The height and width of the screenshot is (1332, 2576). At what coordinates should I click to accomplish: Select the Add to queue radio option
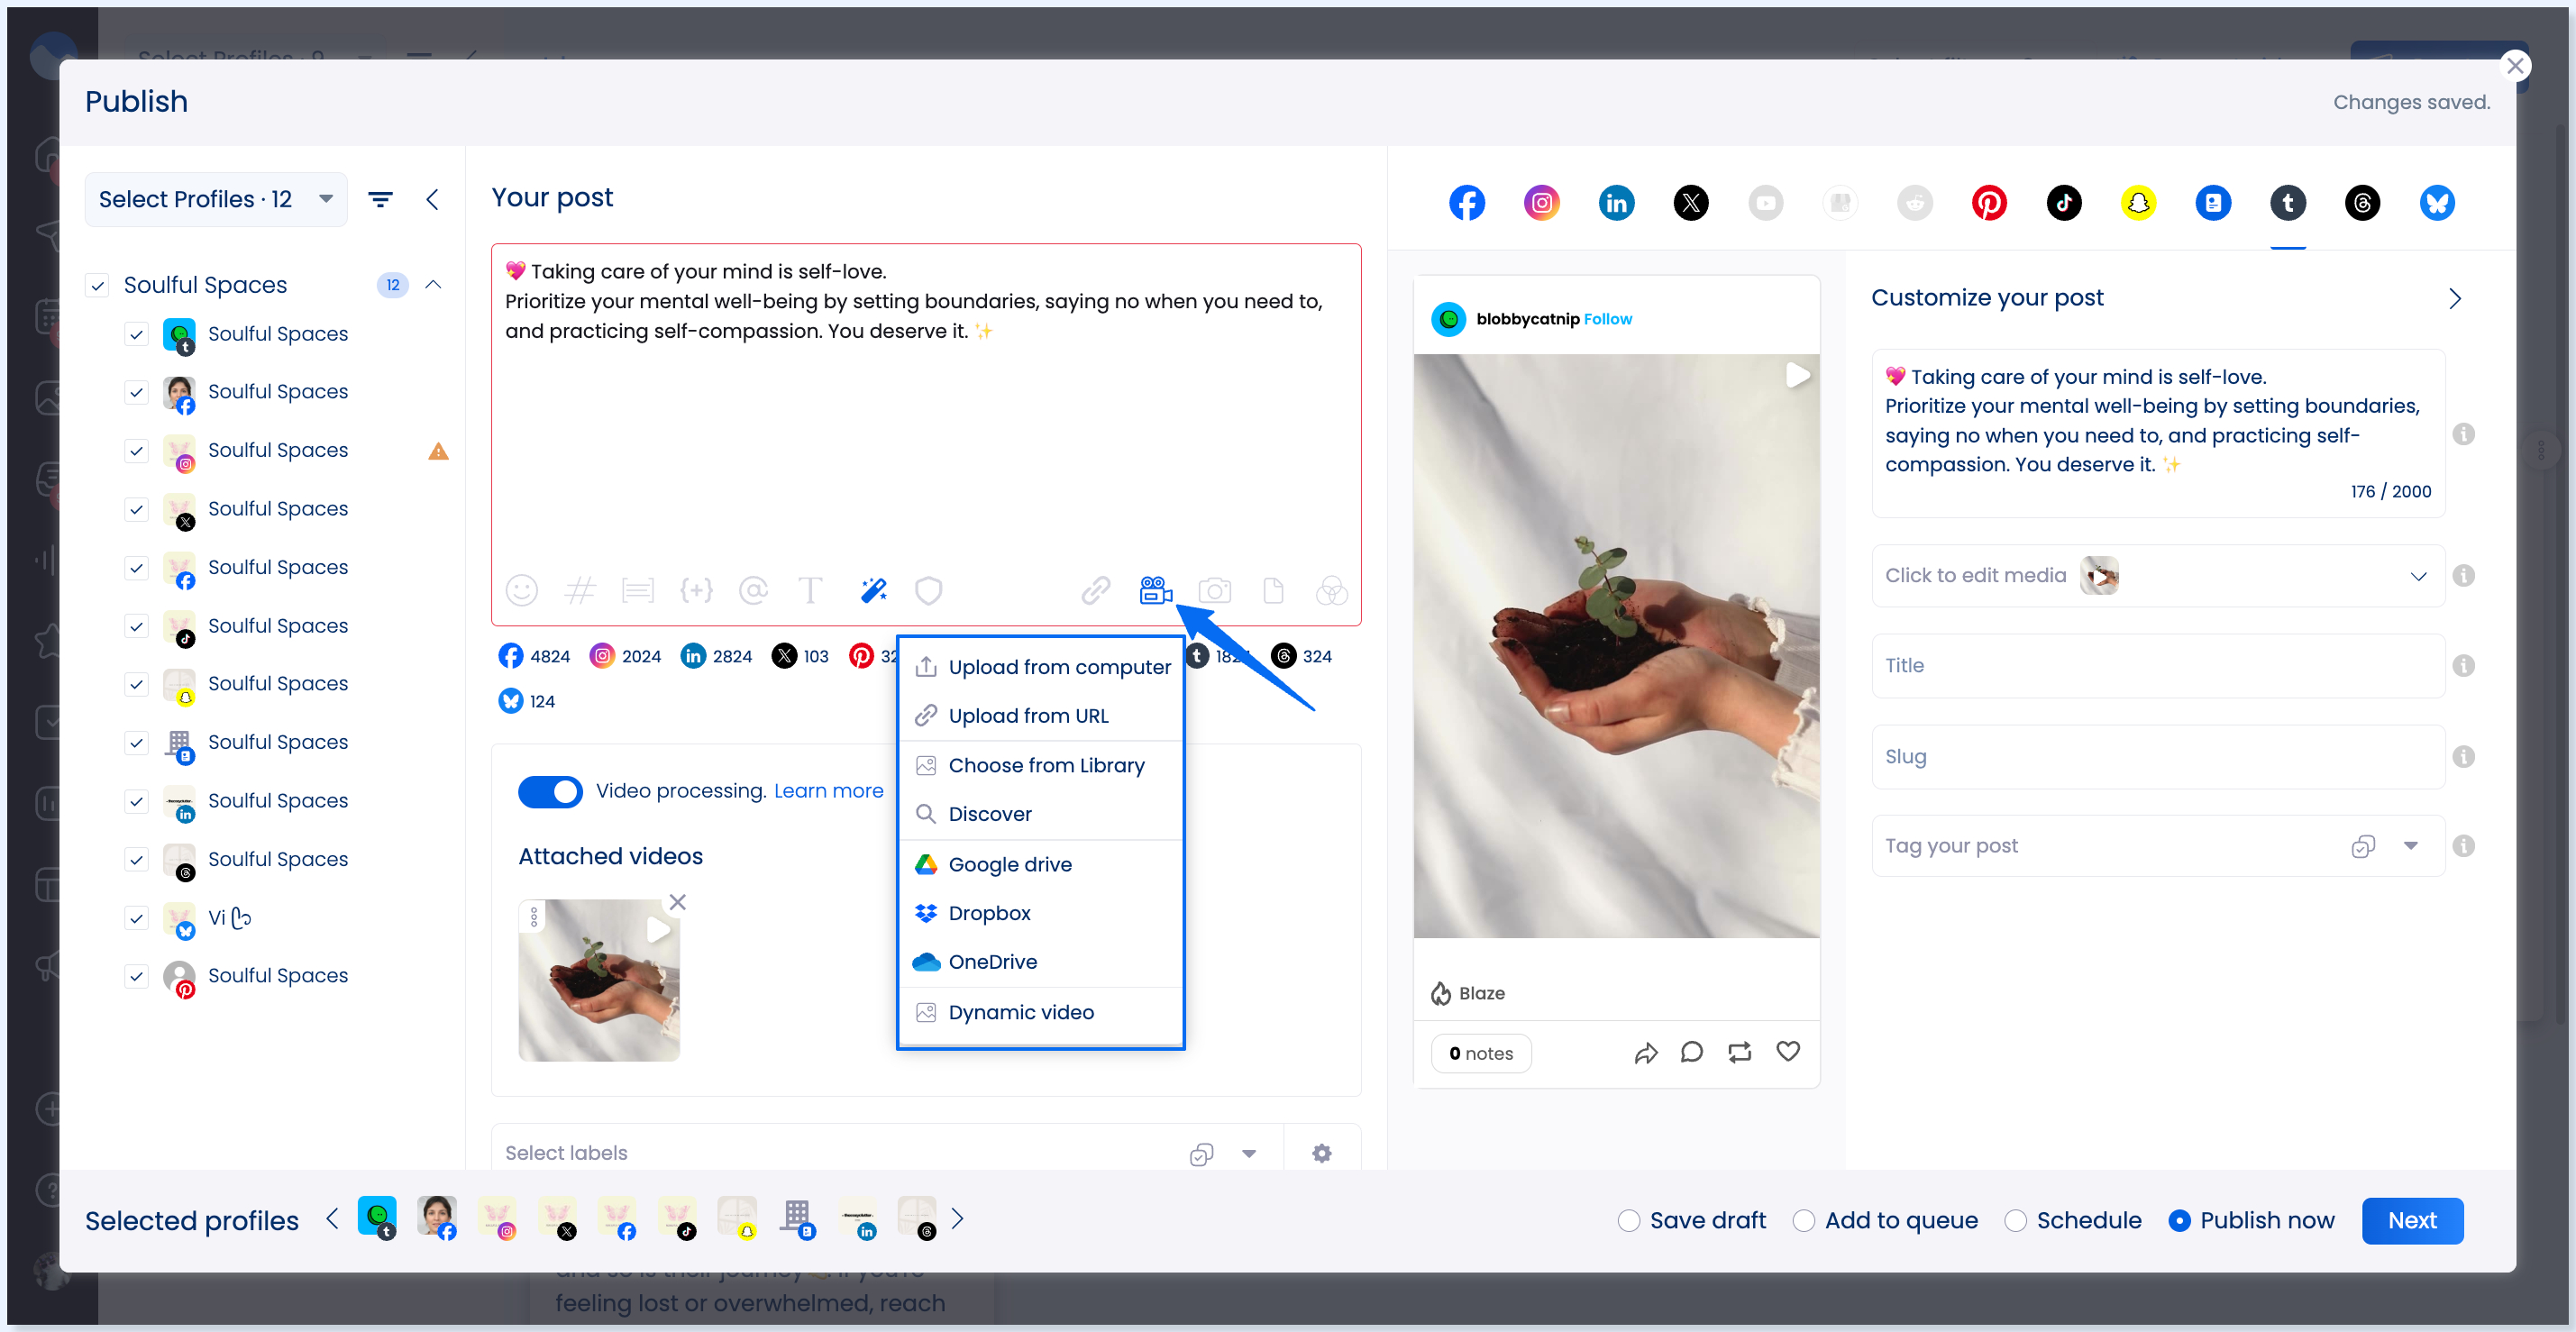point(1803,1221)
